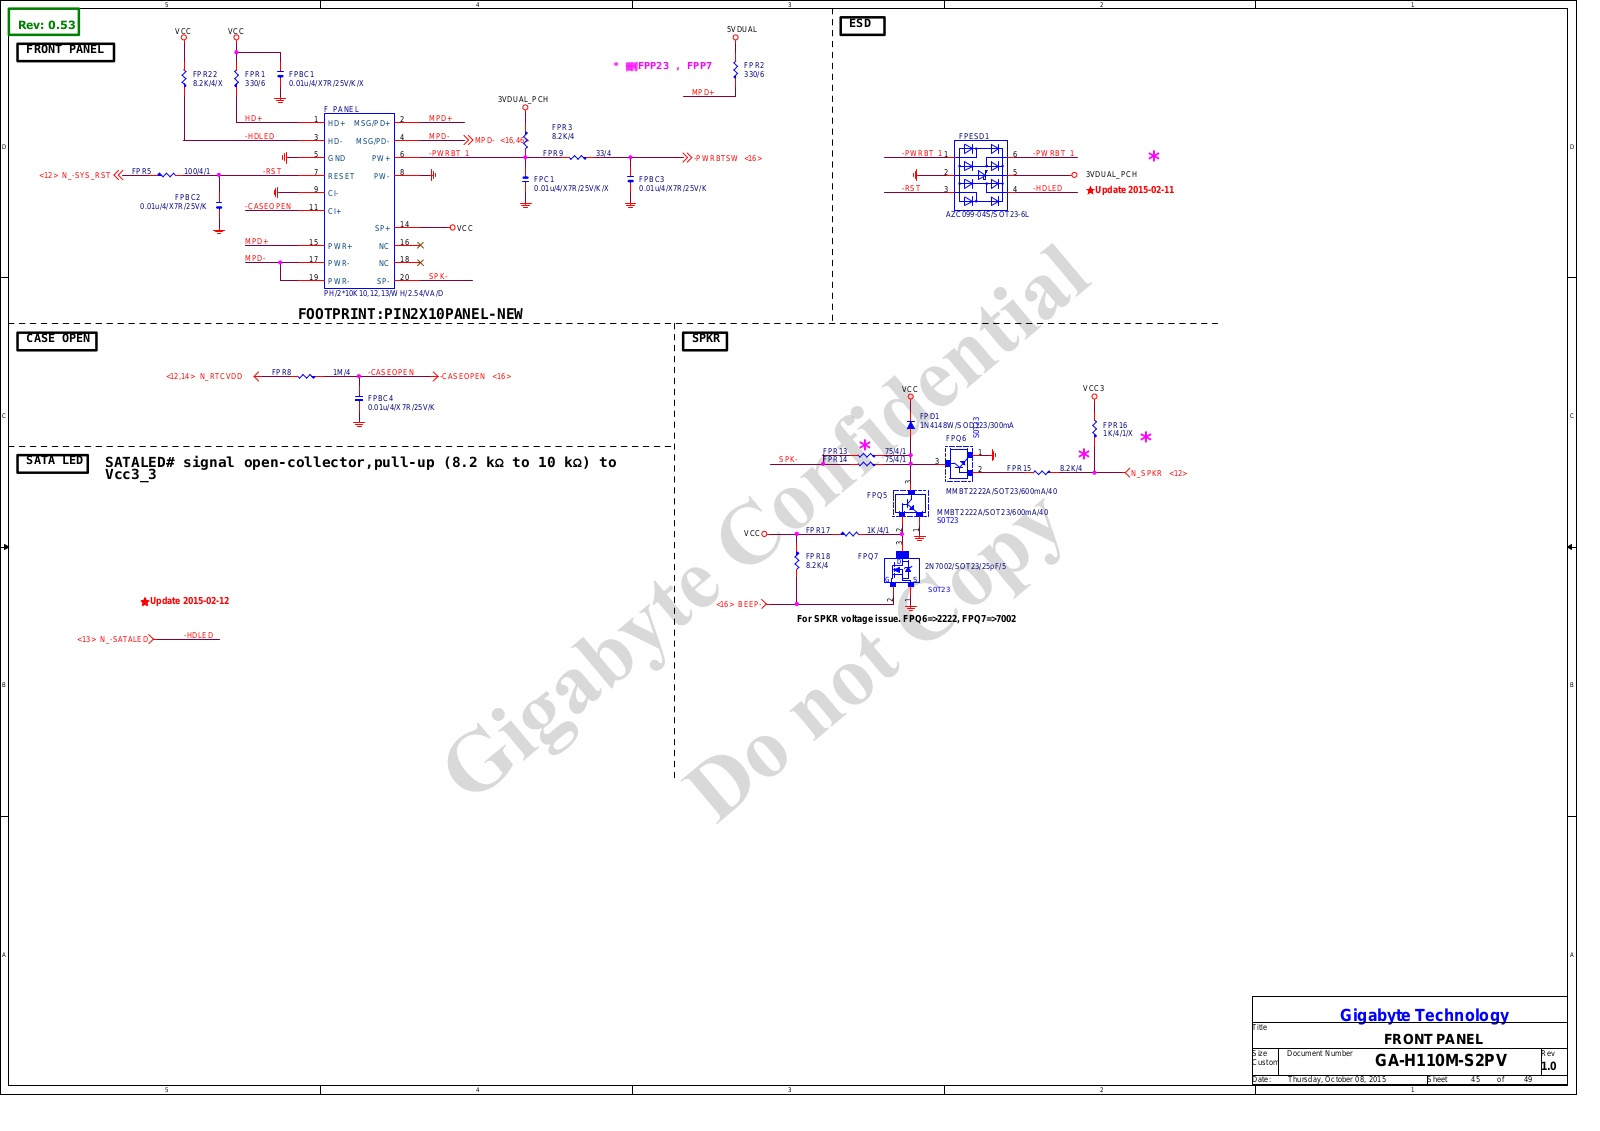Click the FPR1 330/6 resistor label
1600x1131 pixels.
[x=256, y=79]
